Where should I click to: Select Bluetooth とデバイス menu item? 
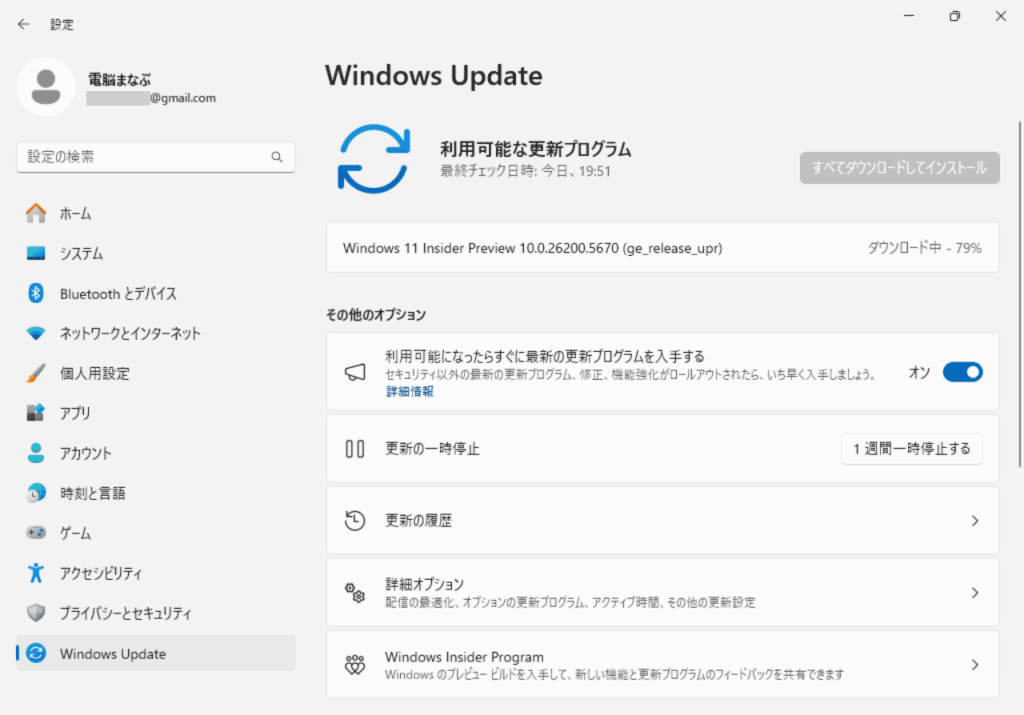pos(156,293)
